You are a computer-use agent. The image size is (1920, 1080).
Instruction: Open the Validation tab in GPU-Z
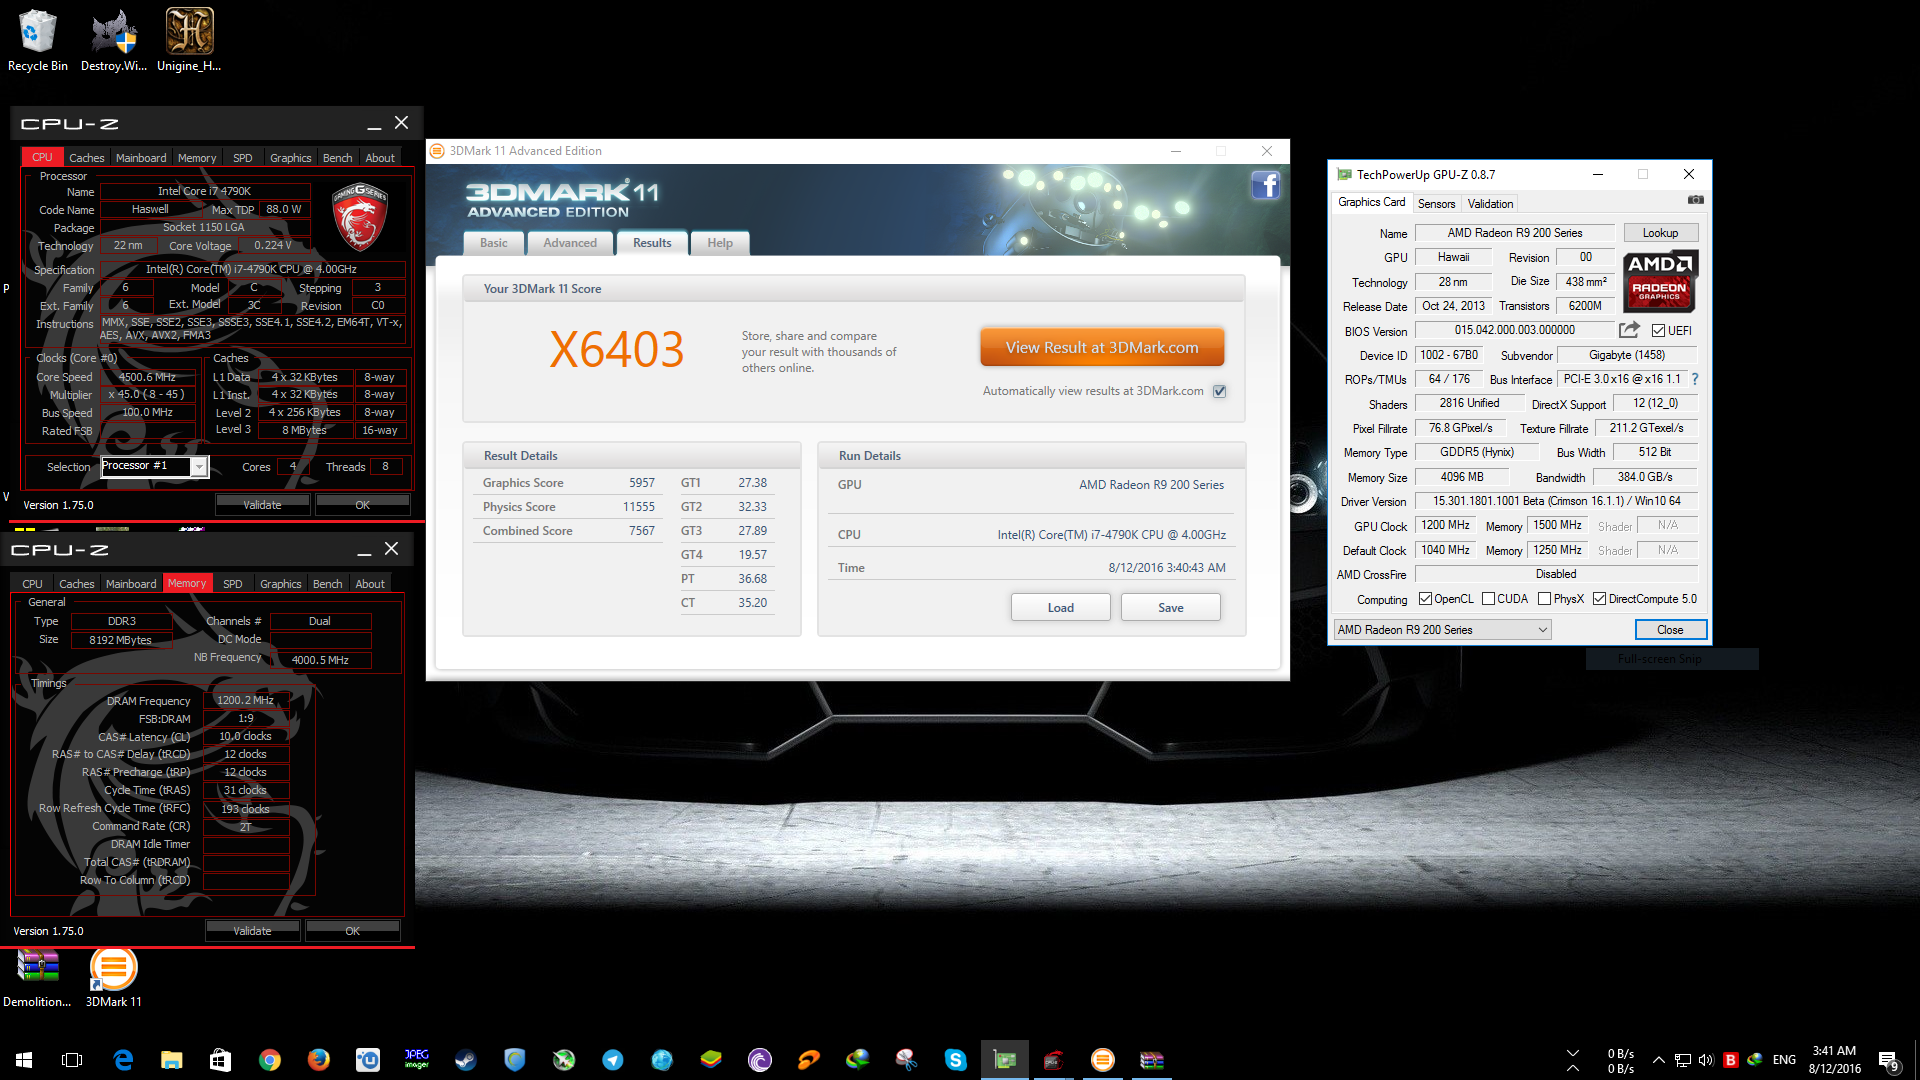click(1490, 204)
